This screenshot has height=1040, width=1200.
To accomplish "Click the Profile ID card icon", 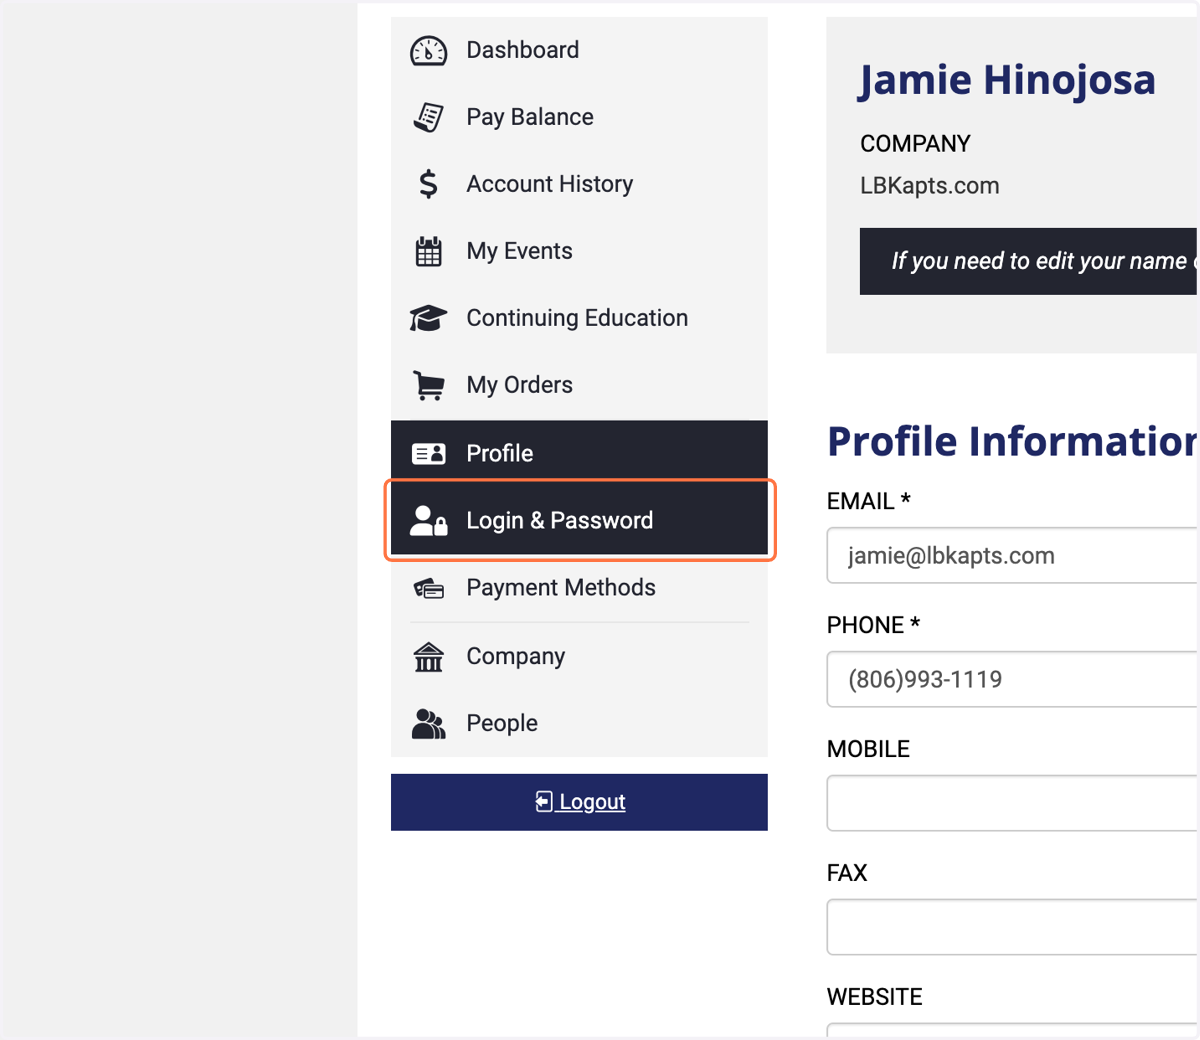I will click(x=428, y=454).
